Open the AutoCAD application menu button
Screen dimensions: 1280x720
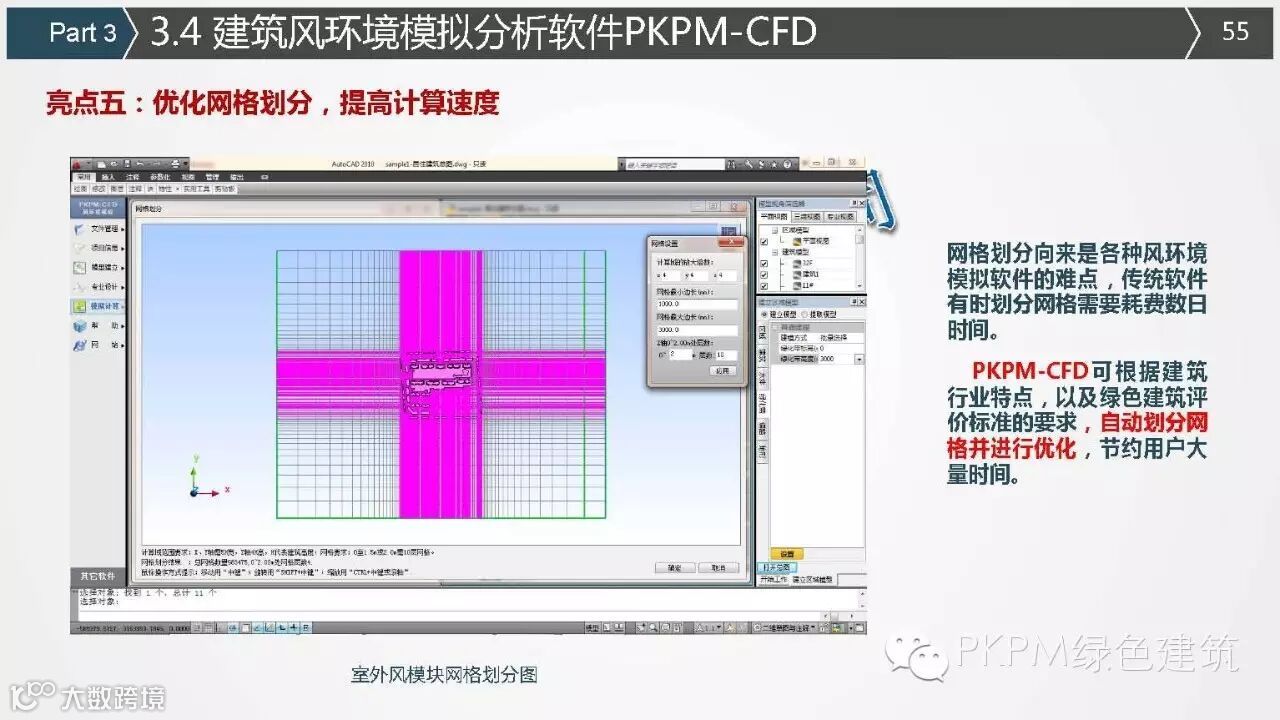pos(79,164)
